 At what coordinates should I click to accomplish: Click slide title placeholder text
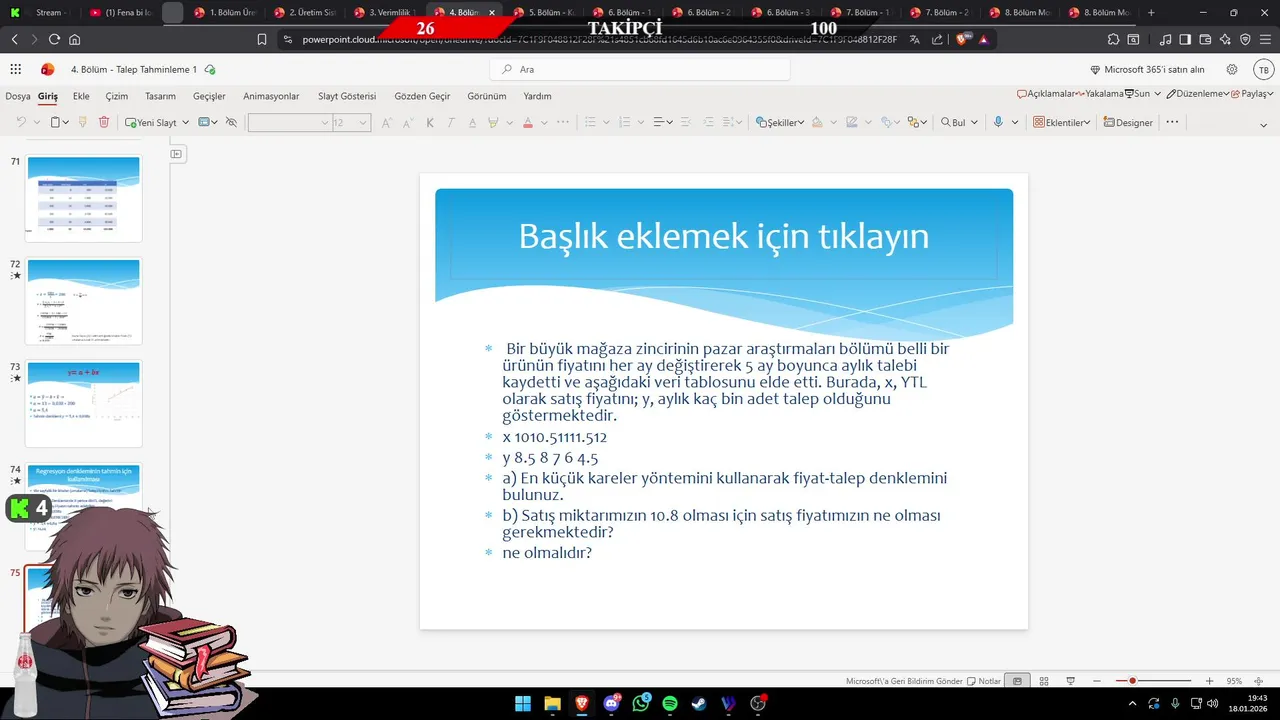click(x=724, y=237)
